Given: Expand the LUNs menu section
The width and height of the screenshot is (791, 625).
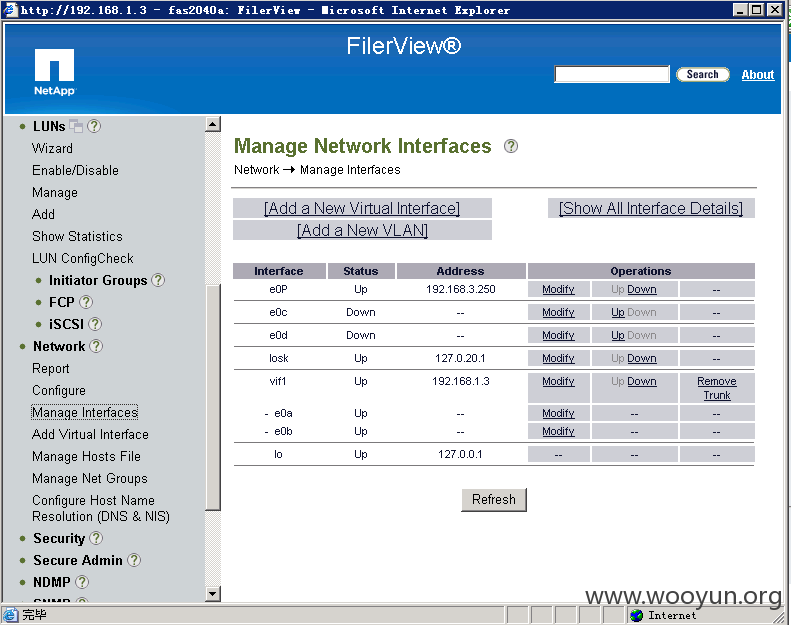Looking at the screenshot, I should click(x=49, y=126).
